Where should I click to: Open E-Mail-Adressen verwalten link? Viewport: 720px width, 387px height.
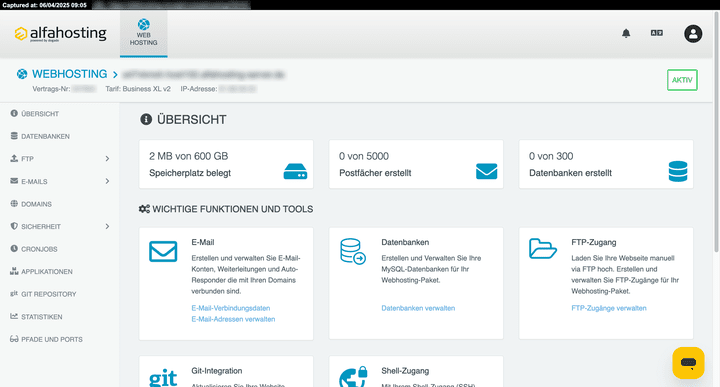[233, 319]
